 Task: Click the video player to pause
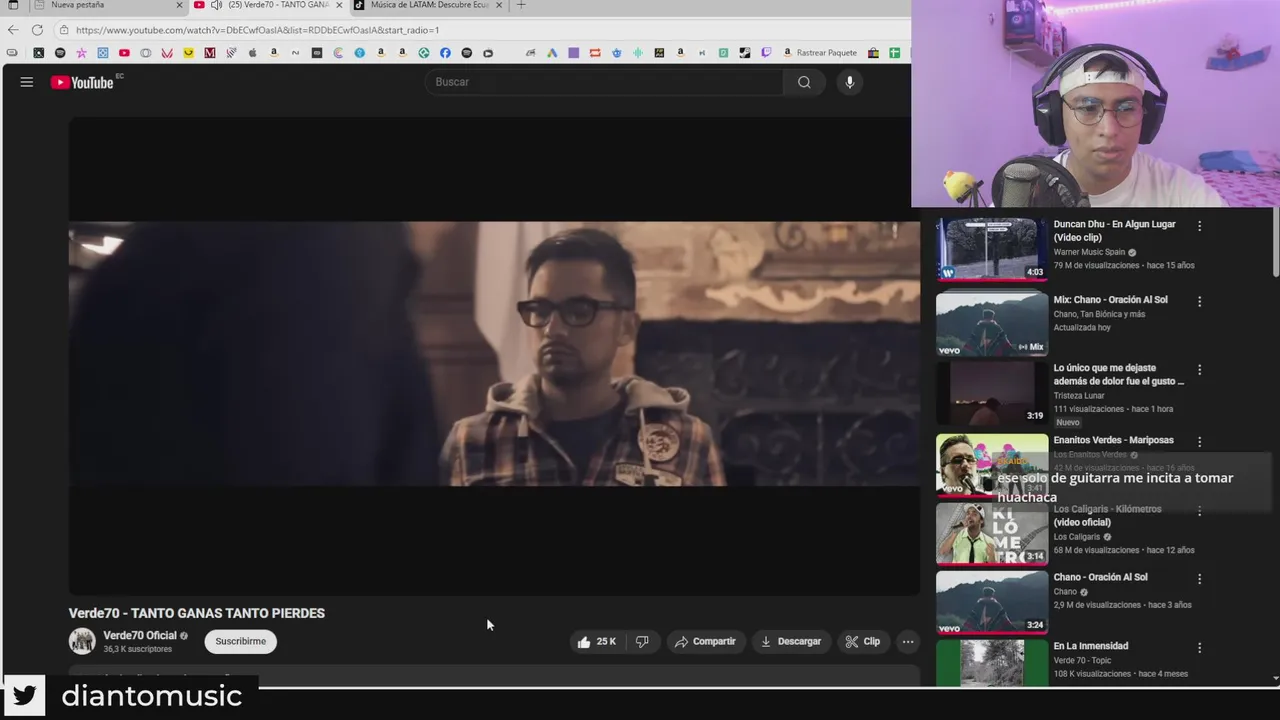click(x=494, y=355)
